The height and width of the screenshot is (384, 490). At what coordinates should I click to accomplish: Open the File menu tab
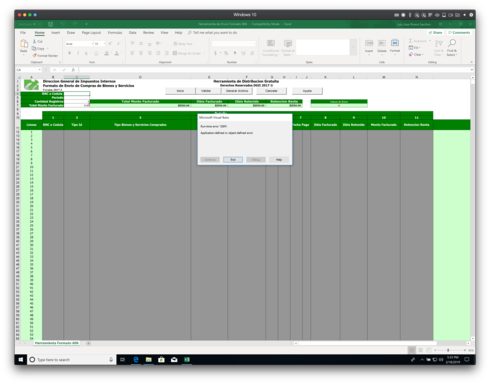23,33
